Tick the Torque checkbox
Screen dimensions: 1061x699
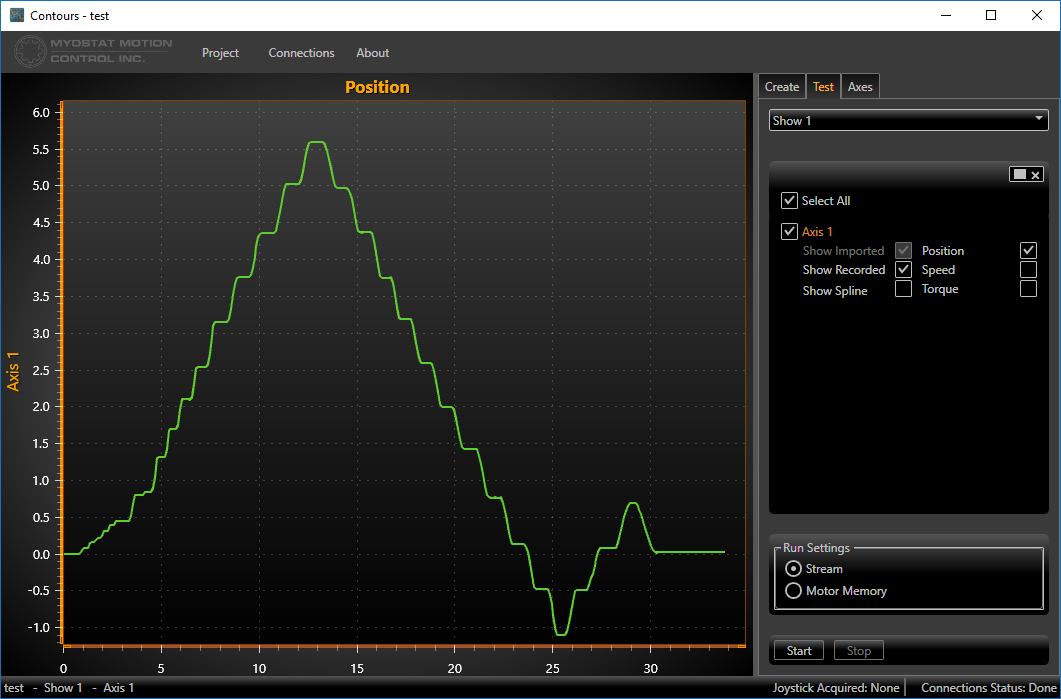click(1028, 289)
